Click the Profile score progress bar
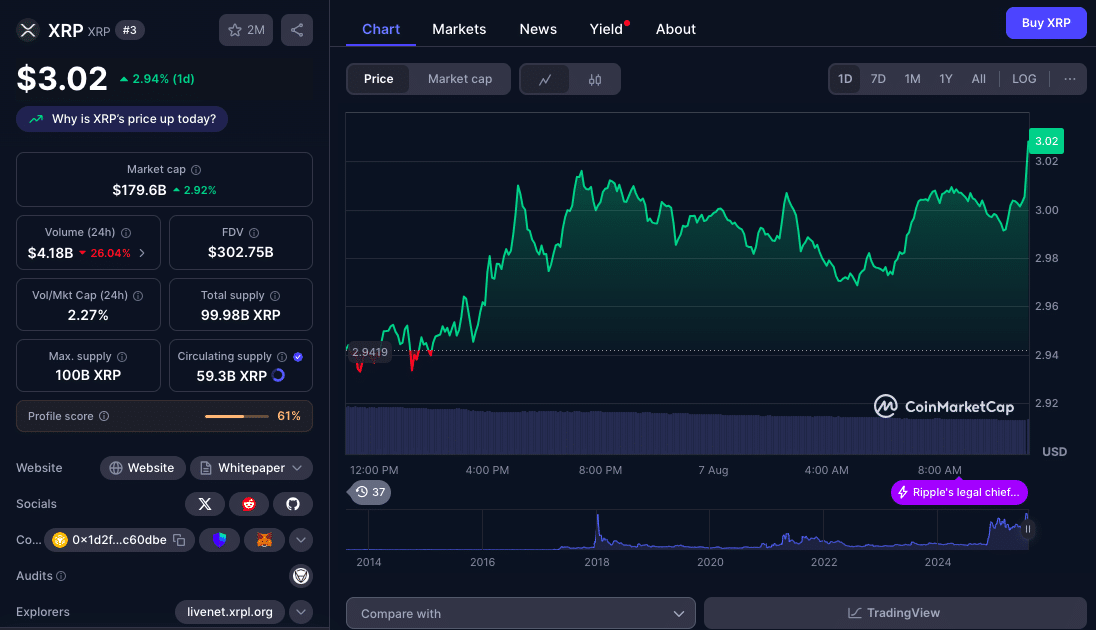The width and height of the screenshot is (1096, 630). pos(236,417)
